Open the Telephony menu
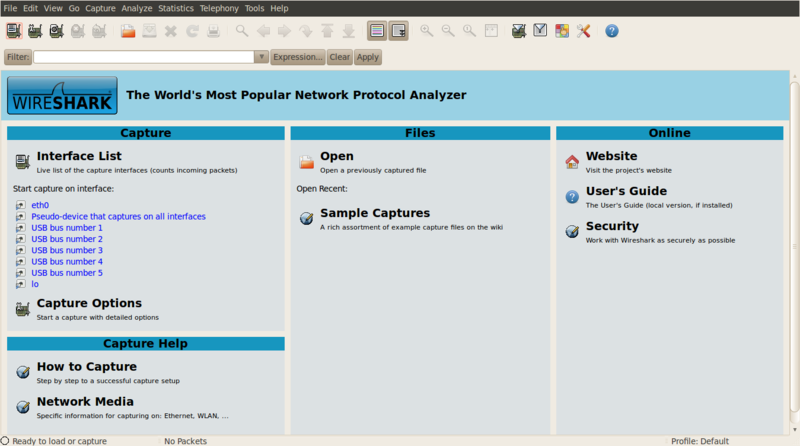Viewport: 800px width, 446px height. click(x=219, y=8)
